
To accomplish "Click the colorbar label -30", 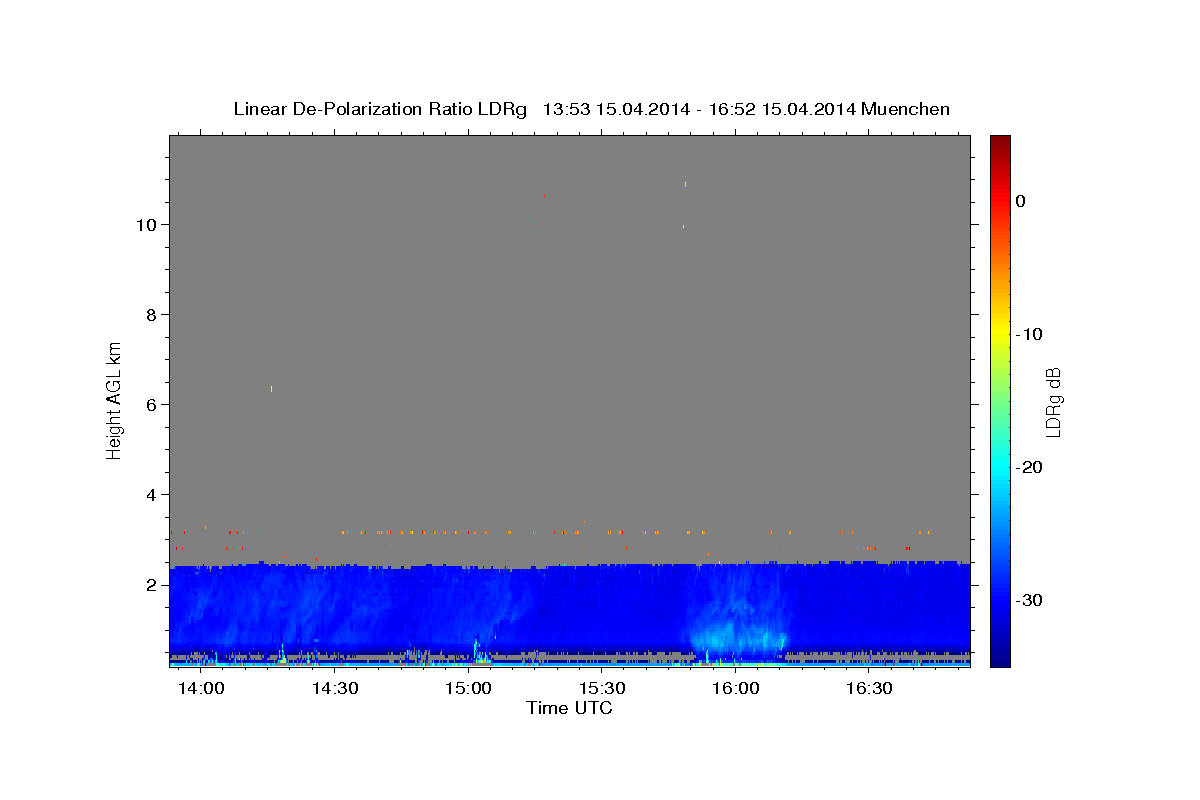I will [x=1030, y=600].
